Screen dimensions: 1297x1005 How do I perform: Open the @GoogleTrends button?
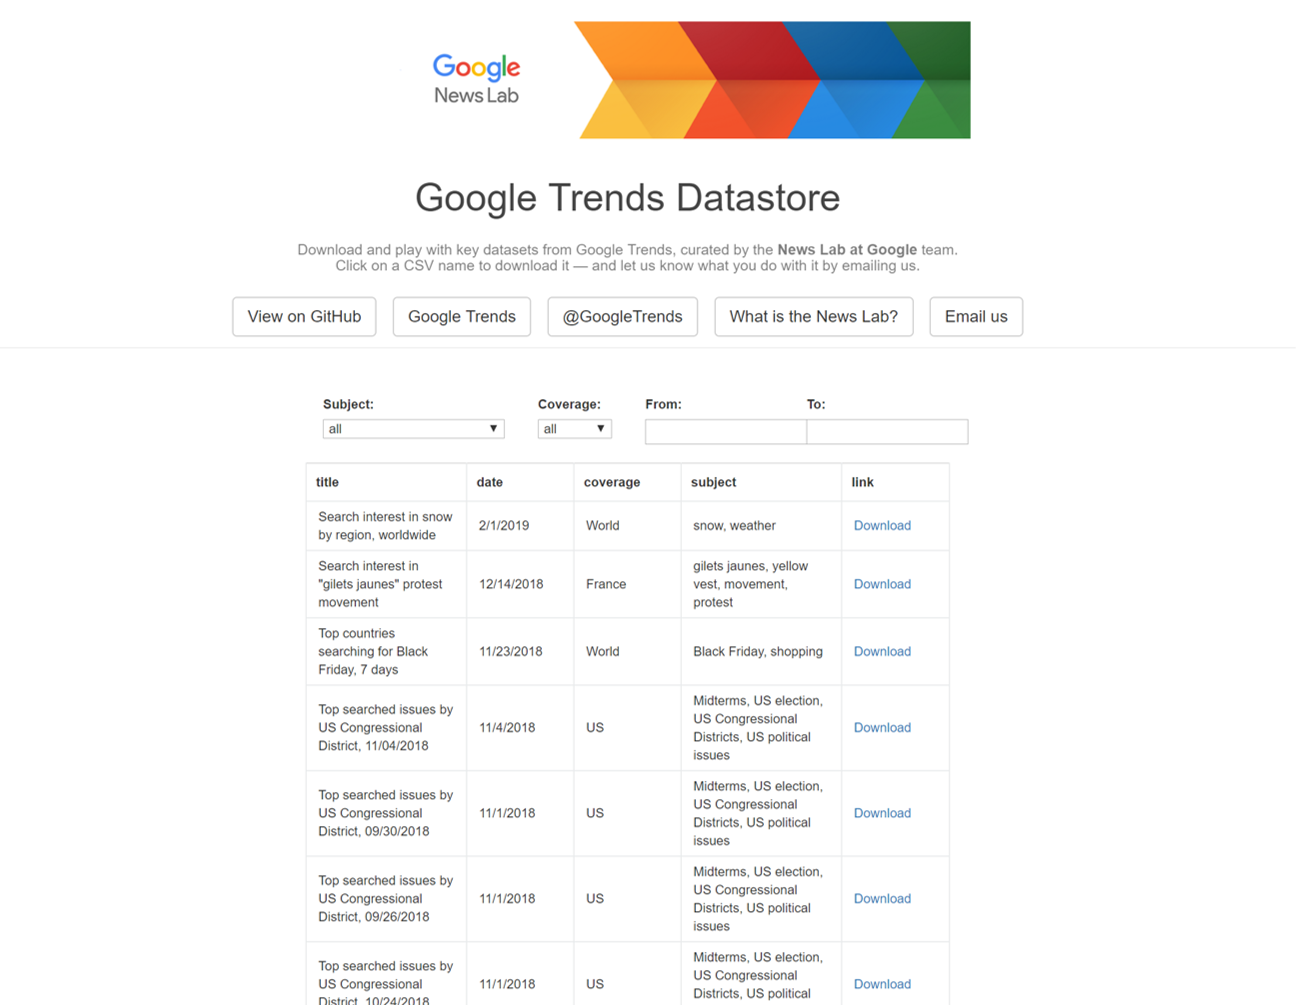(622, 317)
